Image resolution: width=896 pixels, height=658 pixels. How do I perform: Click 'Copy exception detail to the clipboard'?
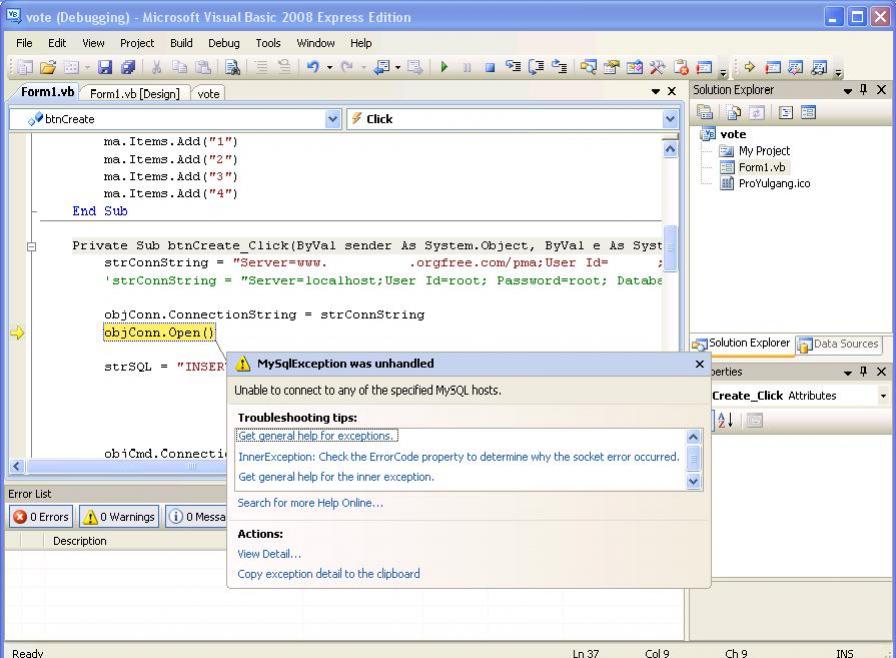coord(329,573)
